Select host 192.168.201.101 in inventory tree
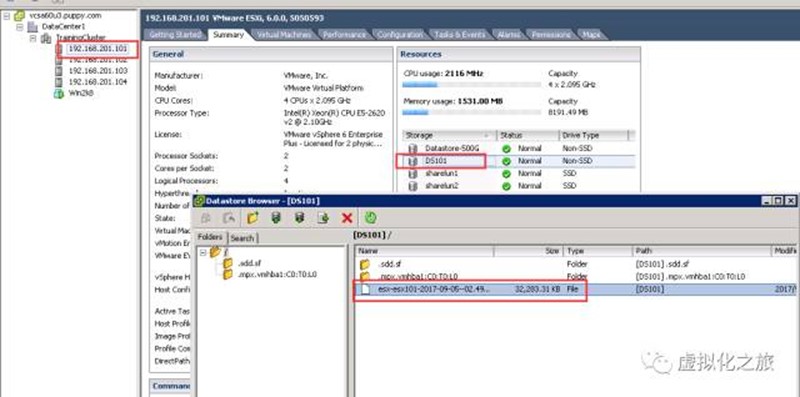 (97, 48)
